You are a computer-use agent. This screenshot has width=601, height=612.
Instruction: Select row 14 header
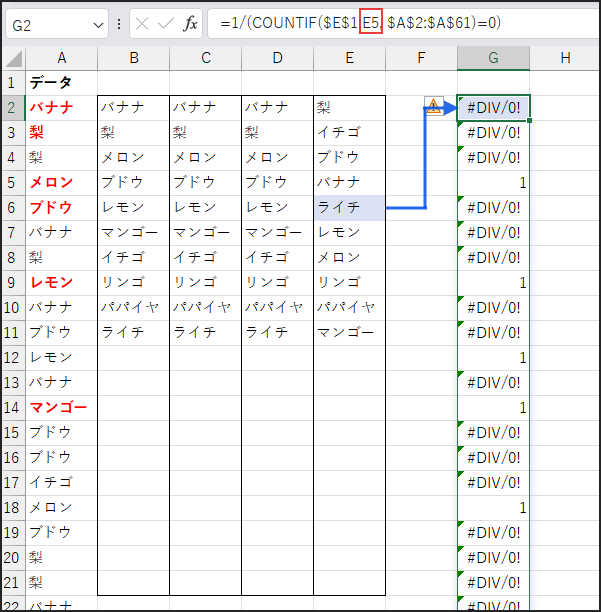pos(12,407)
